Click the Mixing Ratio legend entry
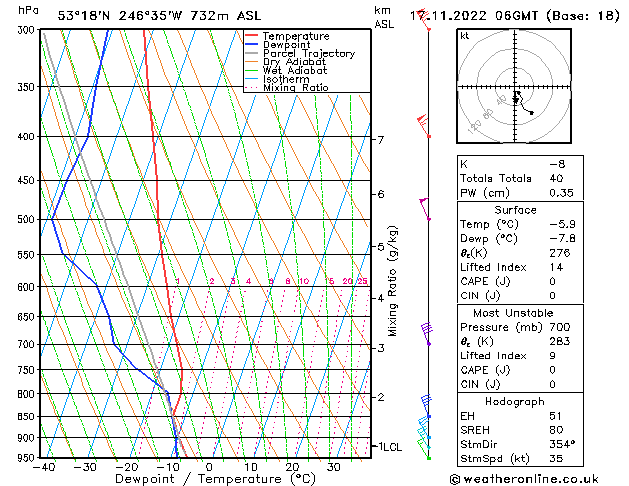The image size is (629, 486). coord(287,87)
